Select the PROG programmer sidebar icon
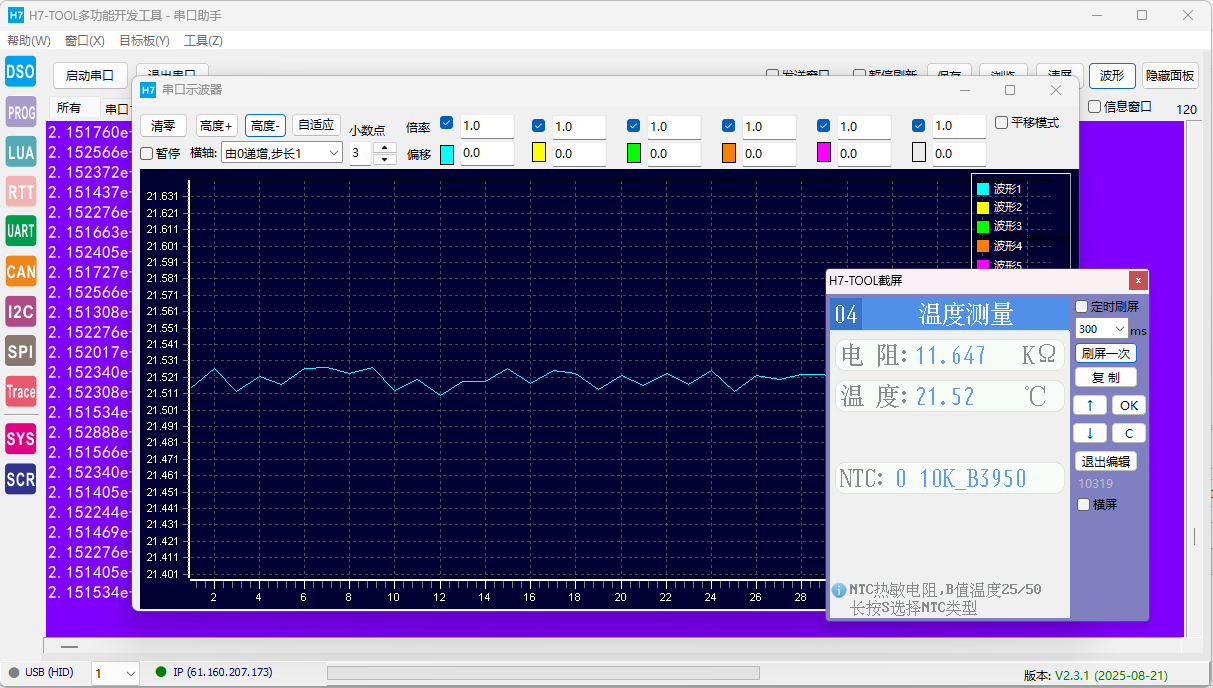Viewport: 1213px width, 688px height. tap(21, 113)
